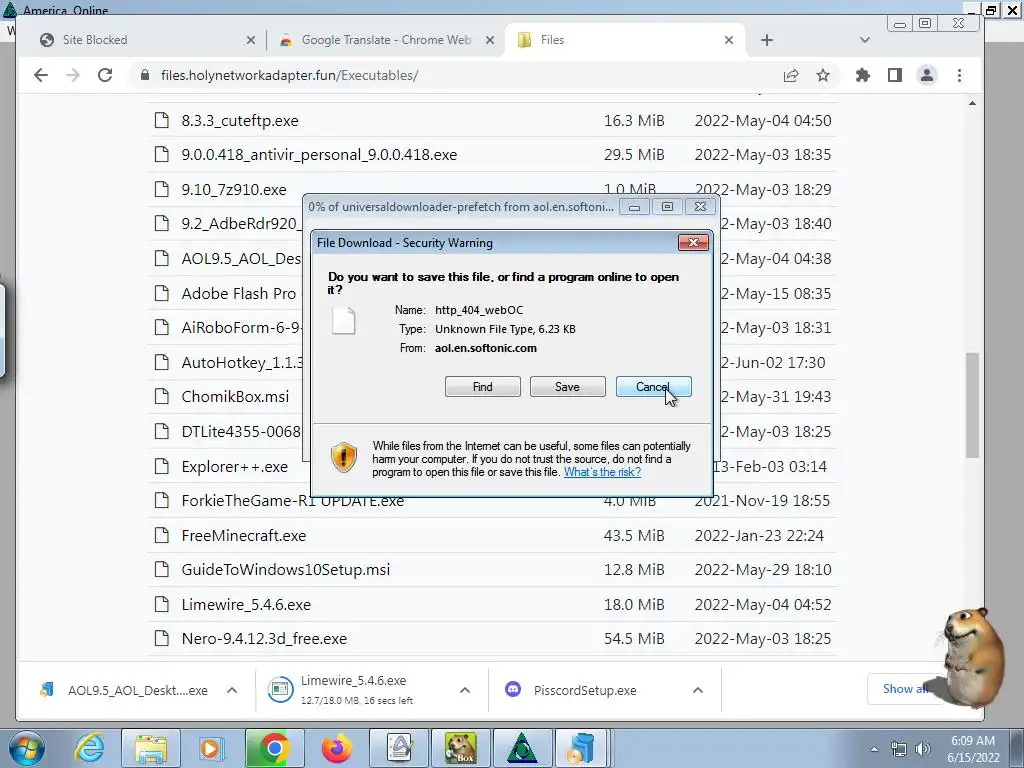Open Nero-9.4.12.3d_free.exe file link
The height and width of the screenshot is (768, 1024).
(x=264, y=638)
